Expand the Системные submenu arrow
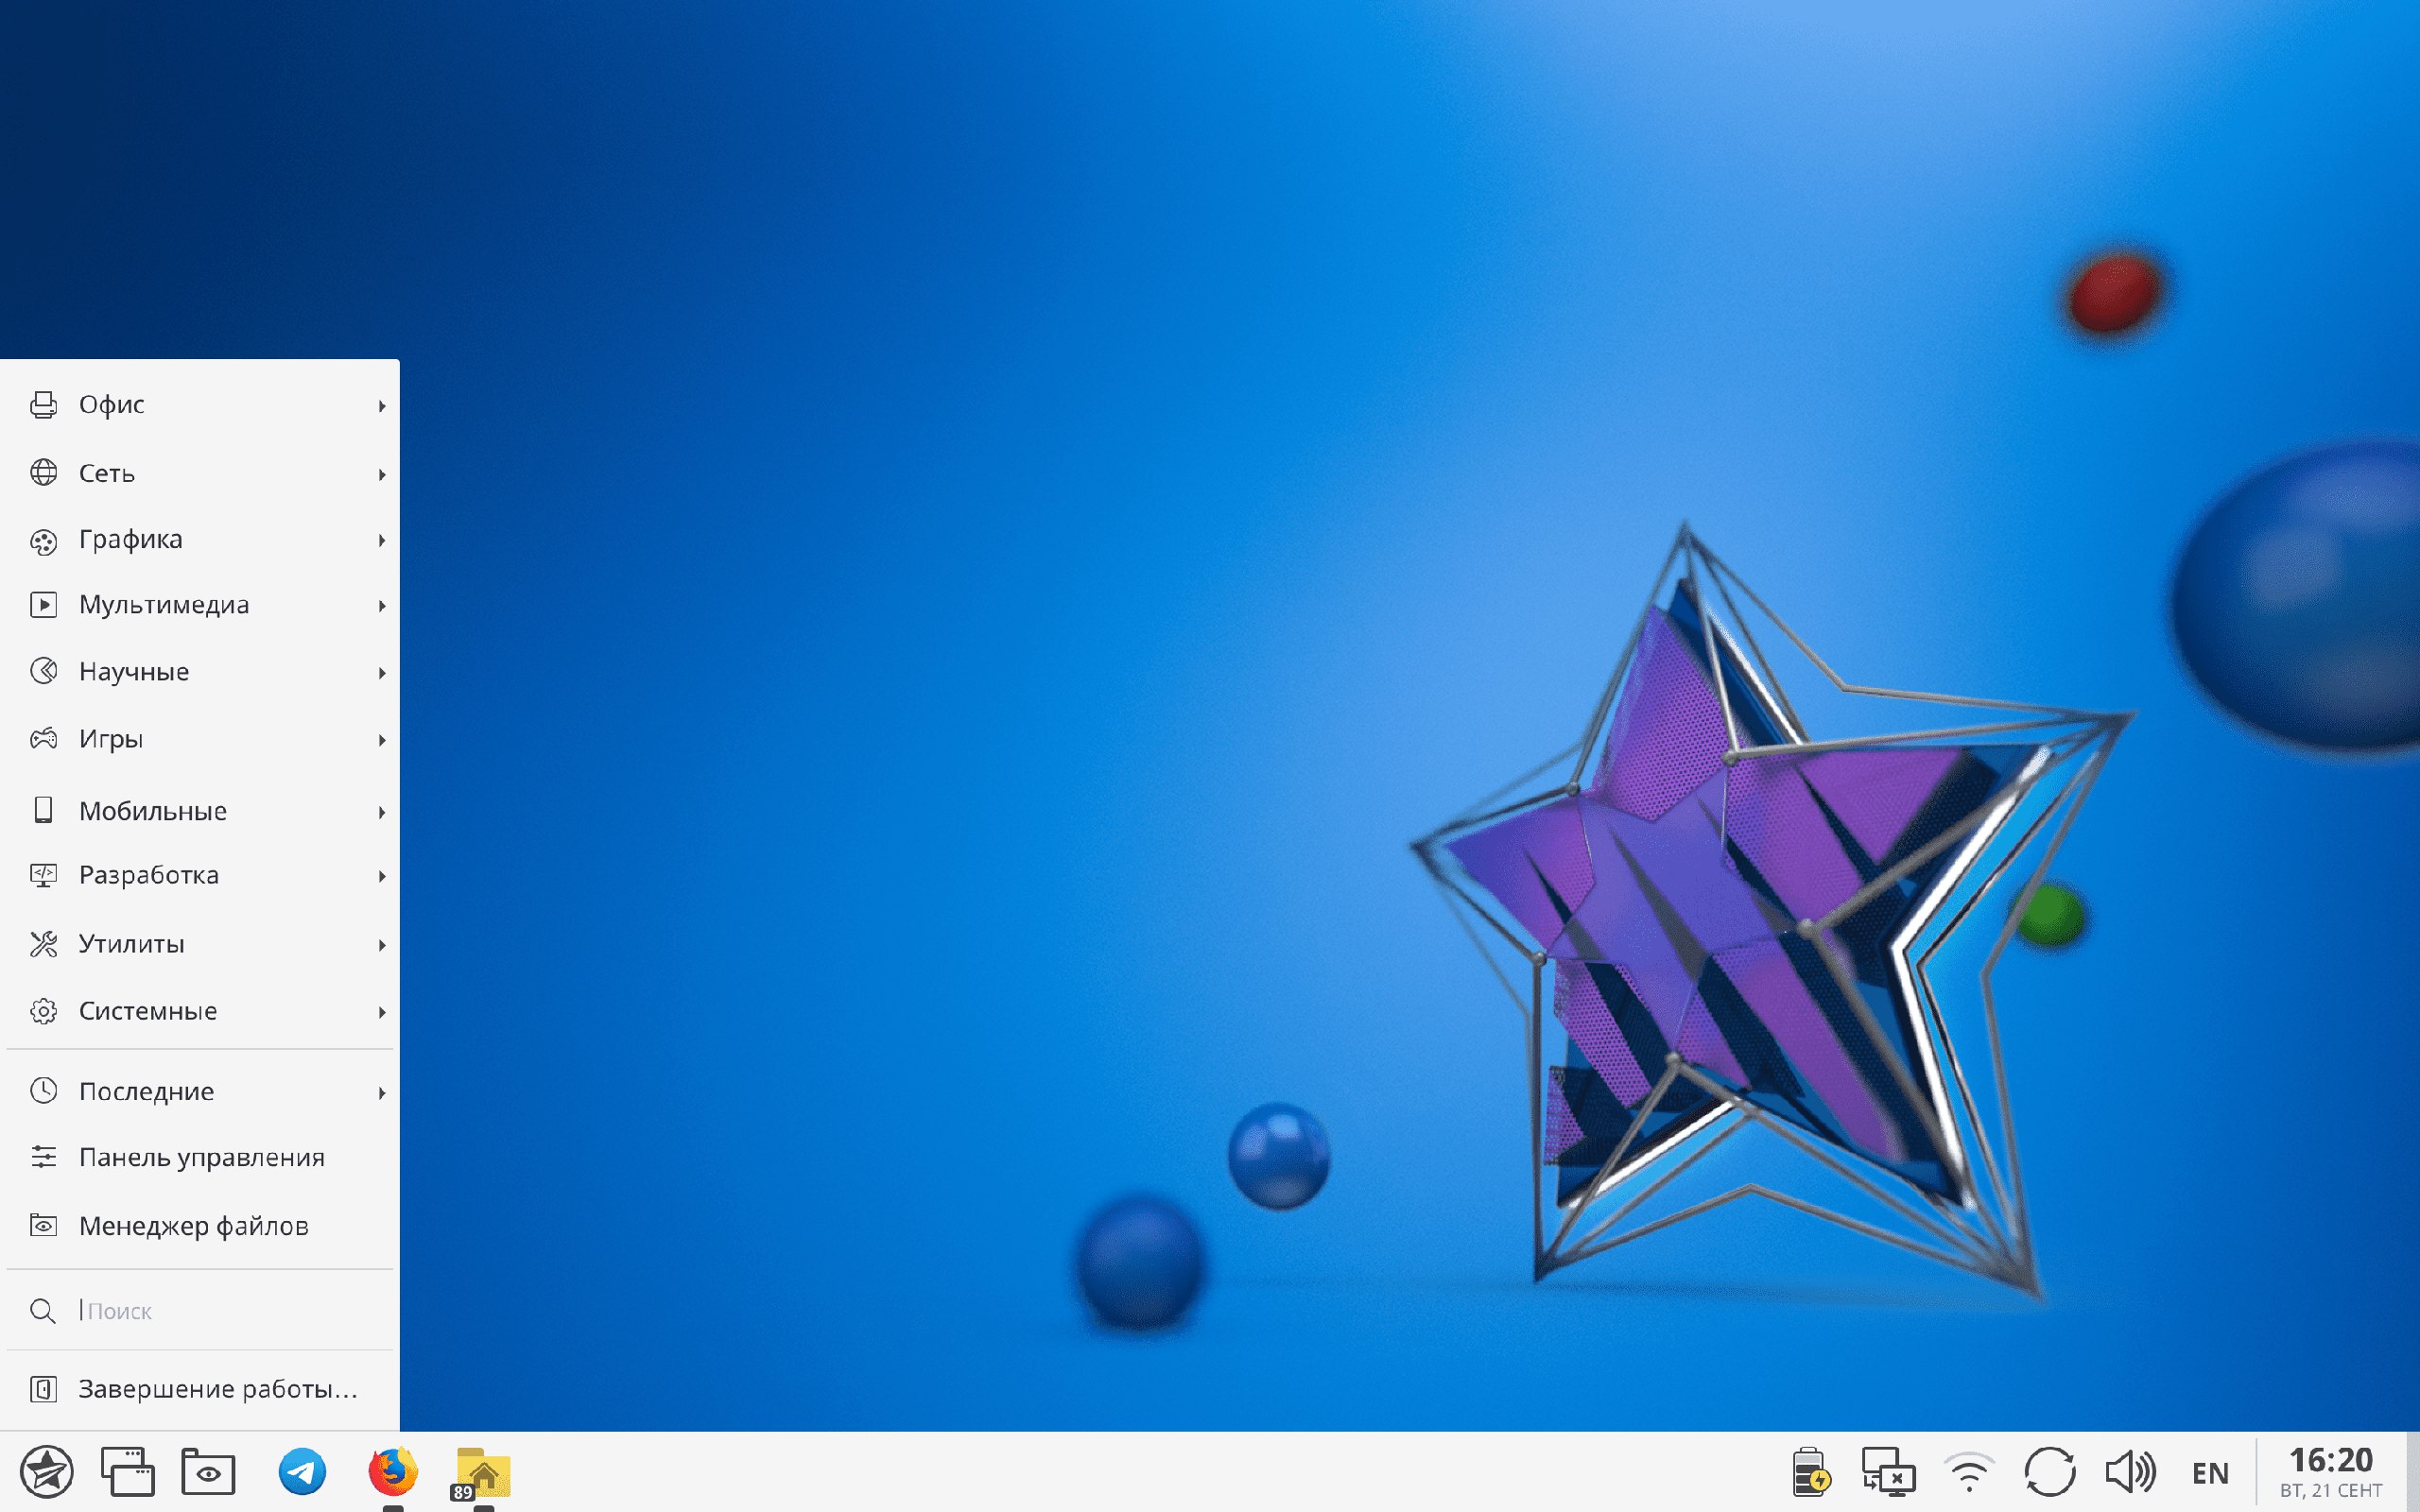Image resolution: width=2420 pixels, height=1512 pixels. pos(382,1012)
